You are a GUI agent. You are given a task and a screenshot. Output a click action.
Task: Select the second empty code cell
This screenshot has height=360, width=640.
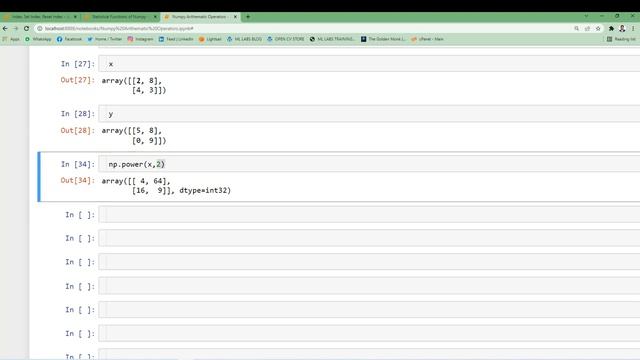[369, 238]
